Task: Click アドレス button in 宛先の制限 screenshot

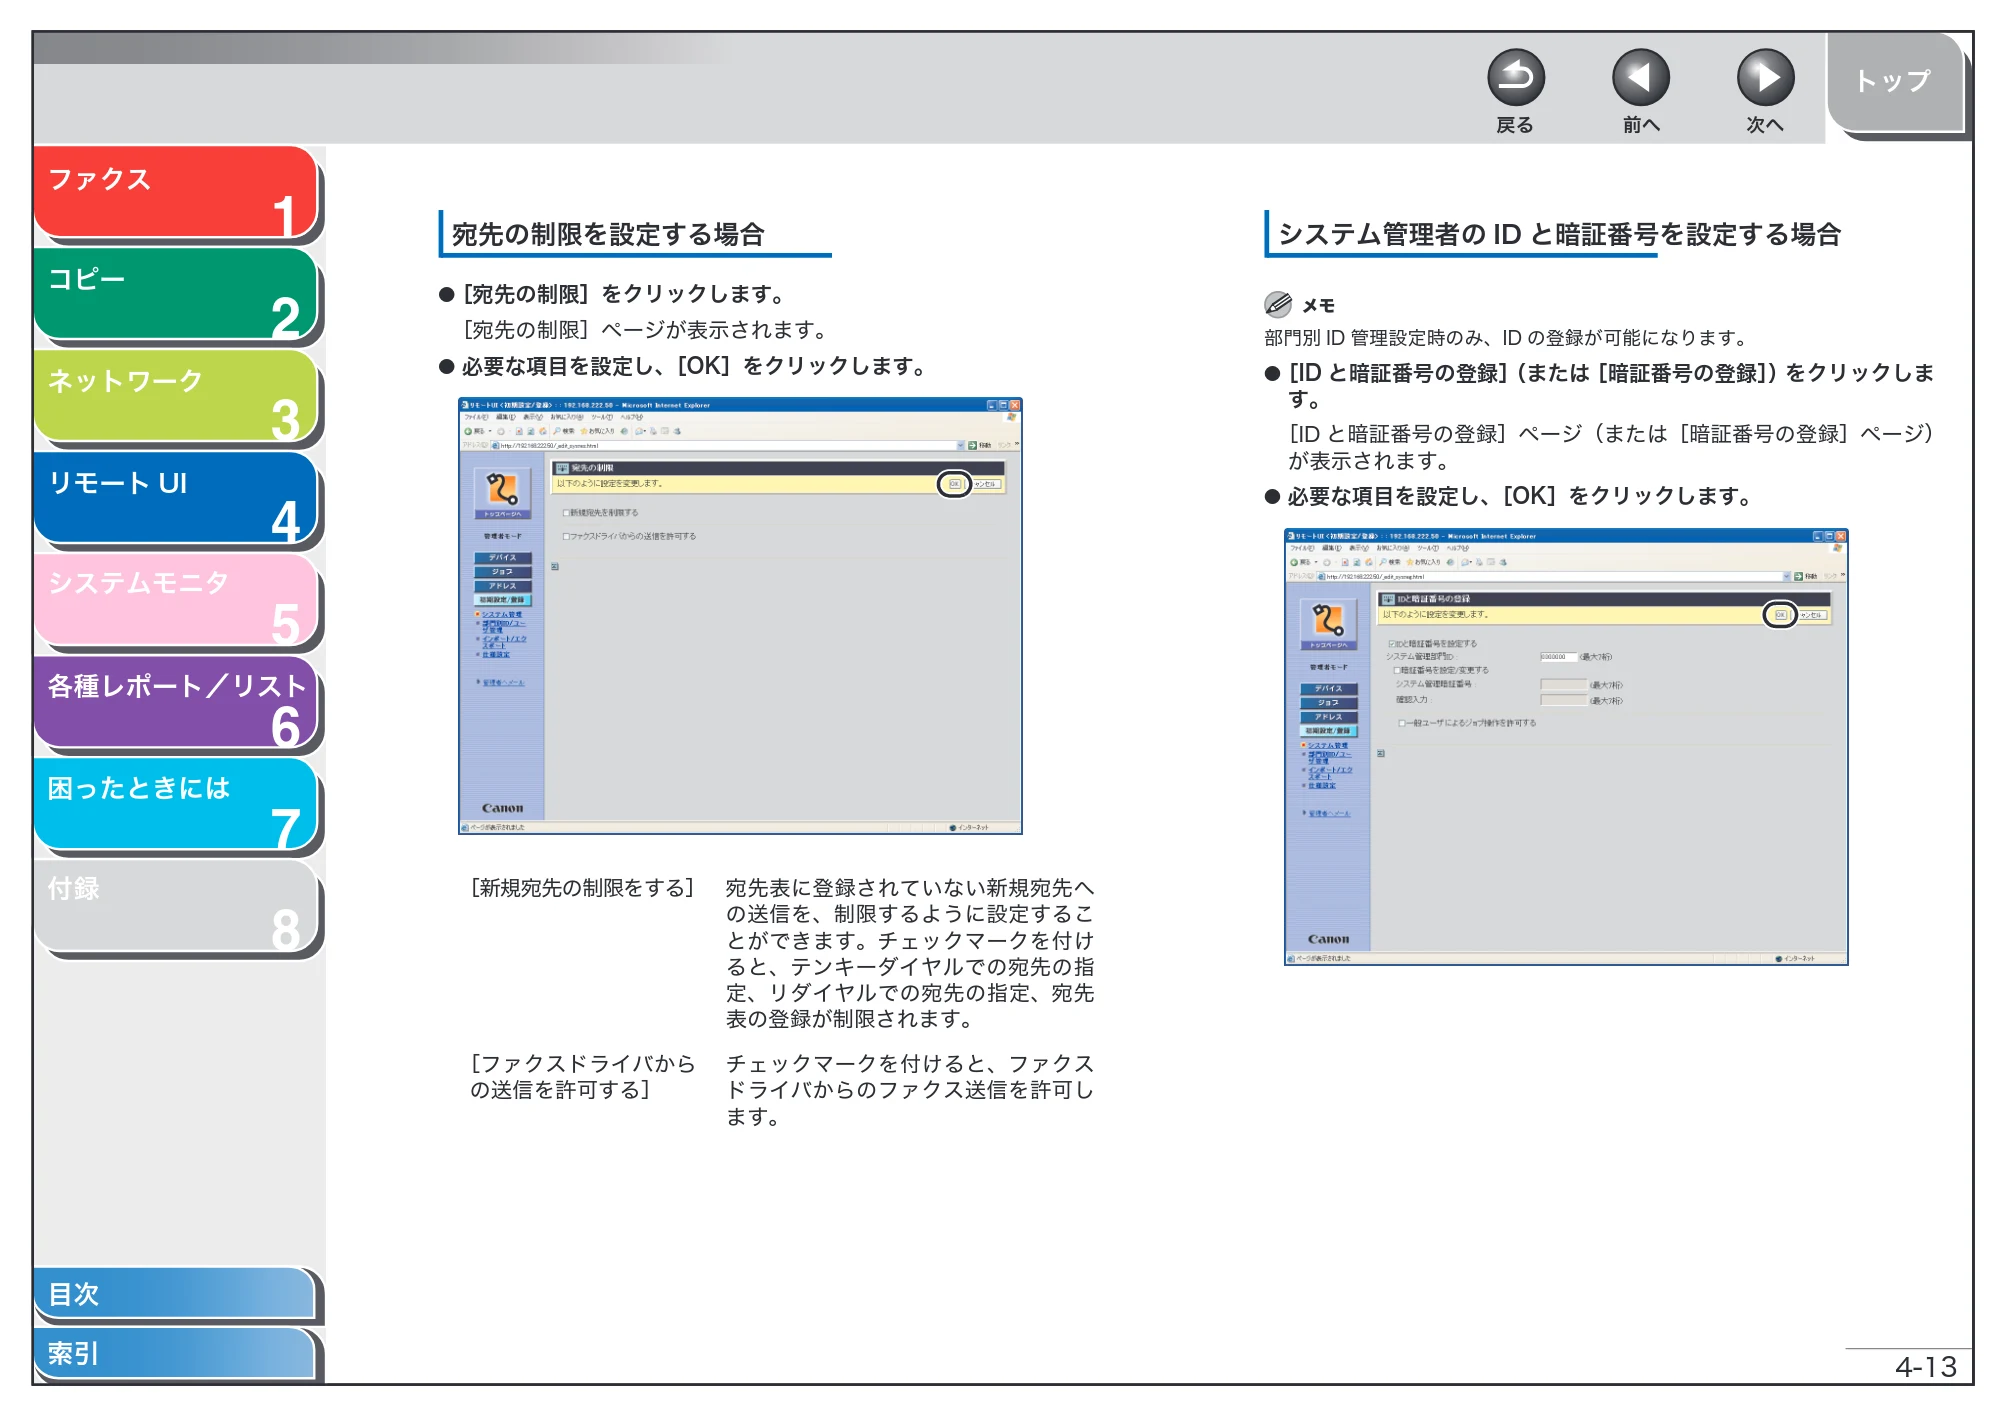Action: click(x=503, y=586)
